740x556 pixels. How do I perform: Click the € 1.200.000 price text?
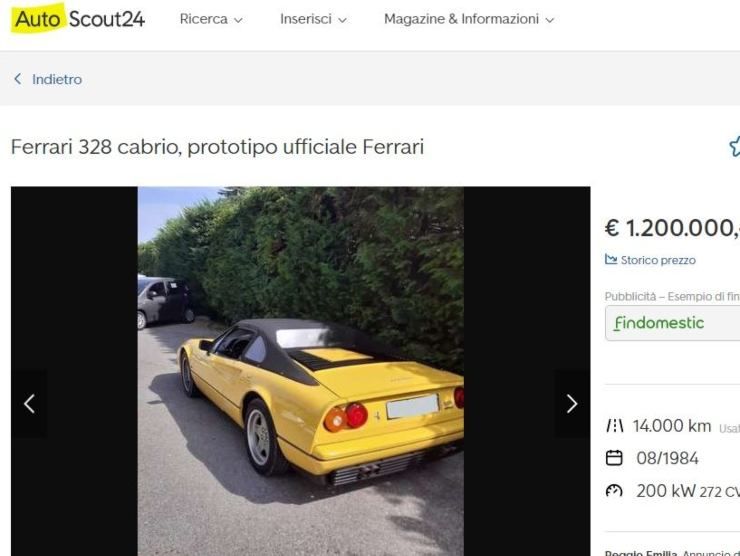(672, 228)
